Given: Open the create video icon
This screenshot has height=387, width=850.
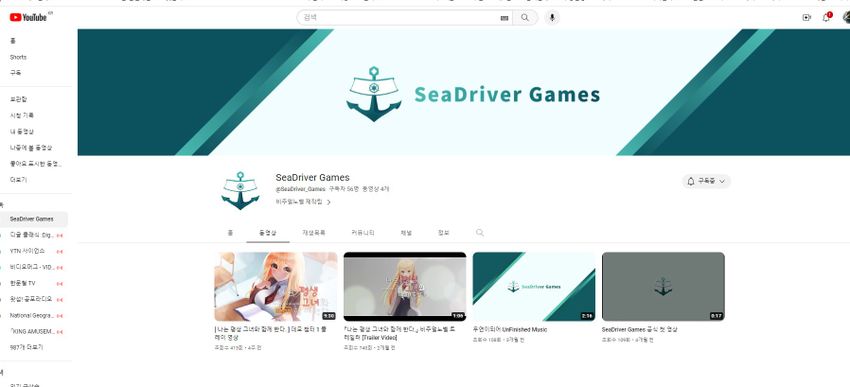Looking at the screenshot, I should pyautogui.click(x=806, y=17).
